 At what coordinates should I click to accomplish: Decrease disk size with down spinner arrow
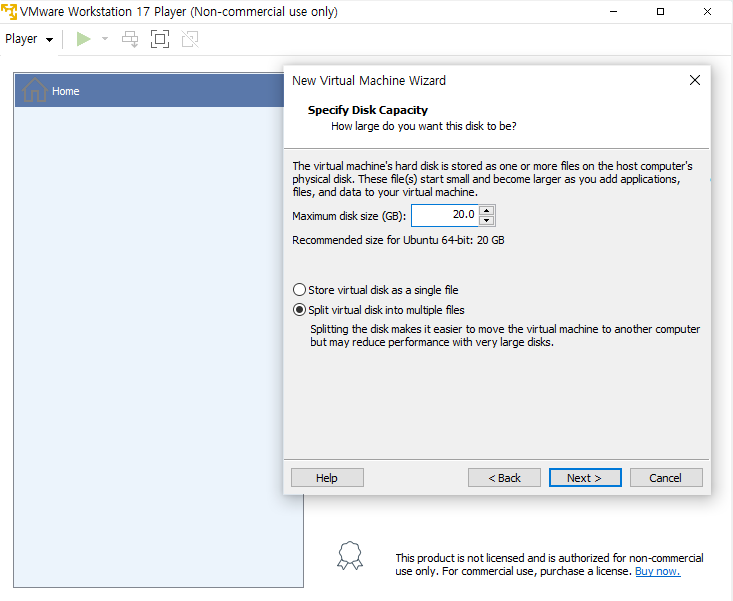487,221
